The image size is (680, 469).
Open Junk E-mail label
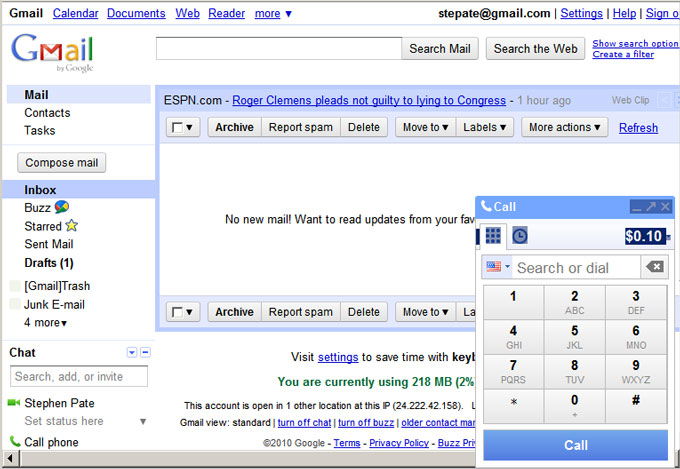(x=54, y=305)
